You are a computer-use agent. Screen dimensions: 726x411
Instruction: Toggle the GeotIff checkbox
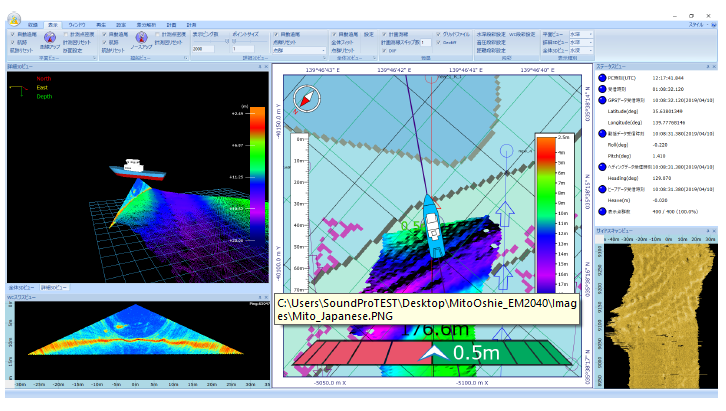[x=439, y=42]
